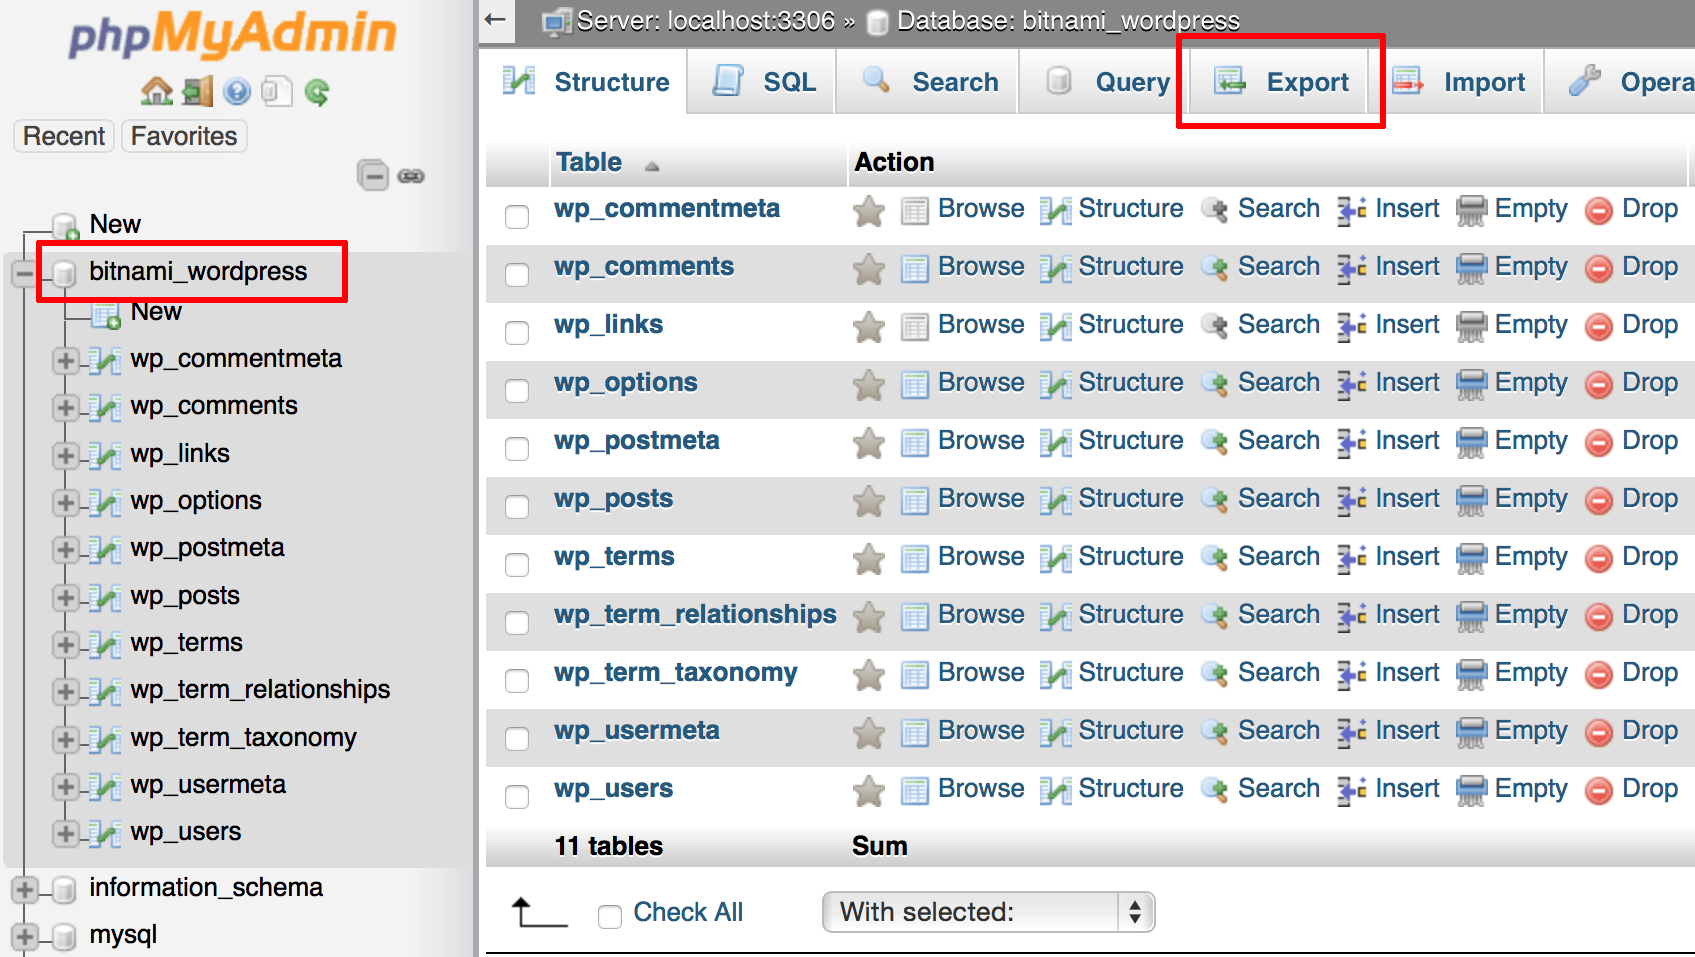Open the wp_term_relationships table link
The image size is (1695, 957).
pos(695,614)
